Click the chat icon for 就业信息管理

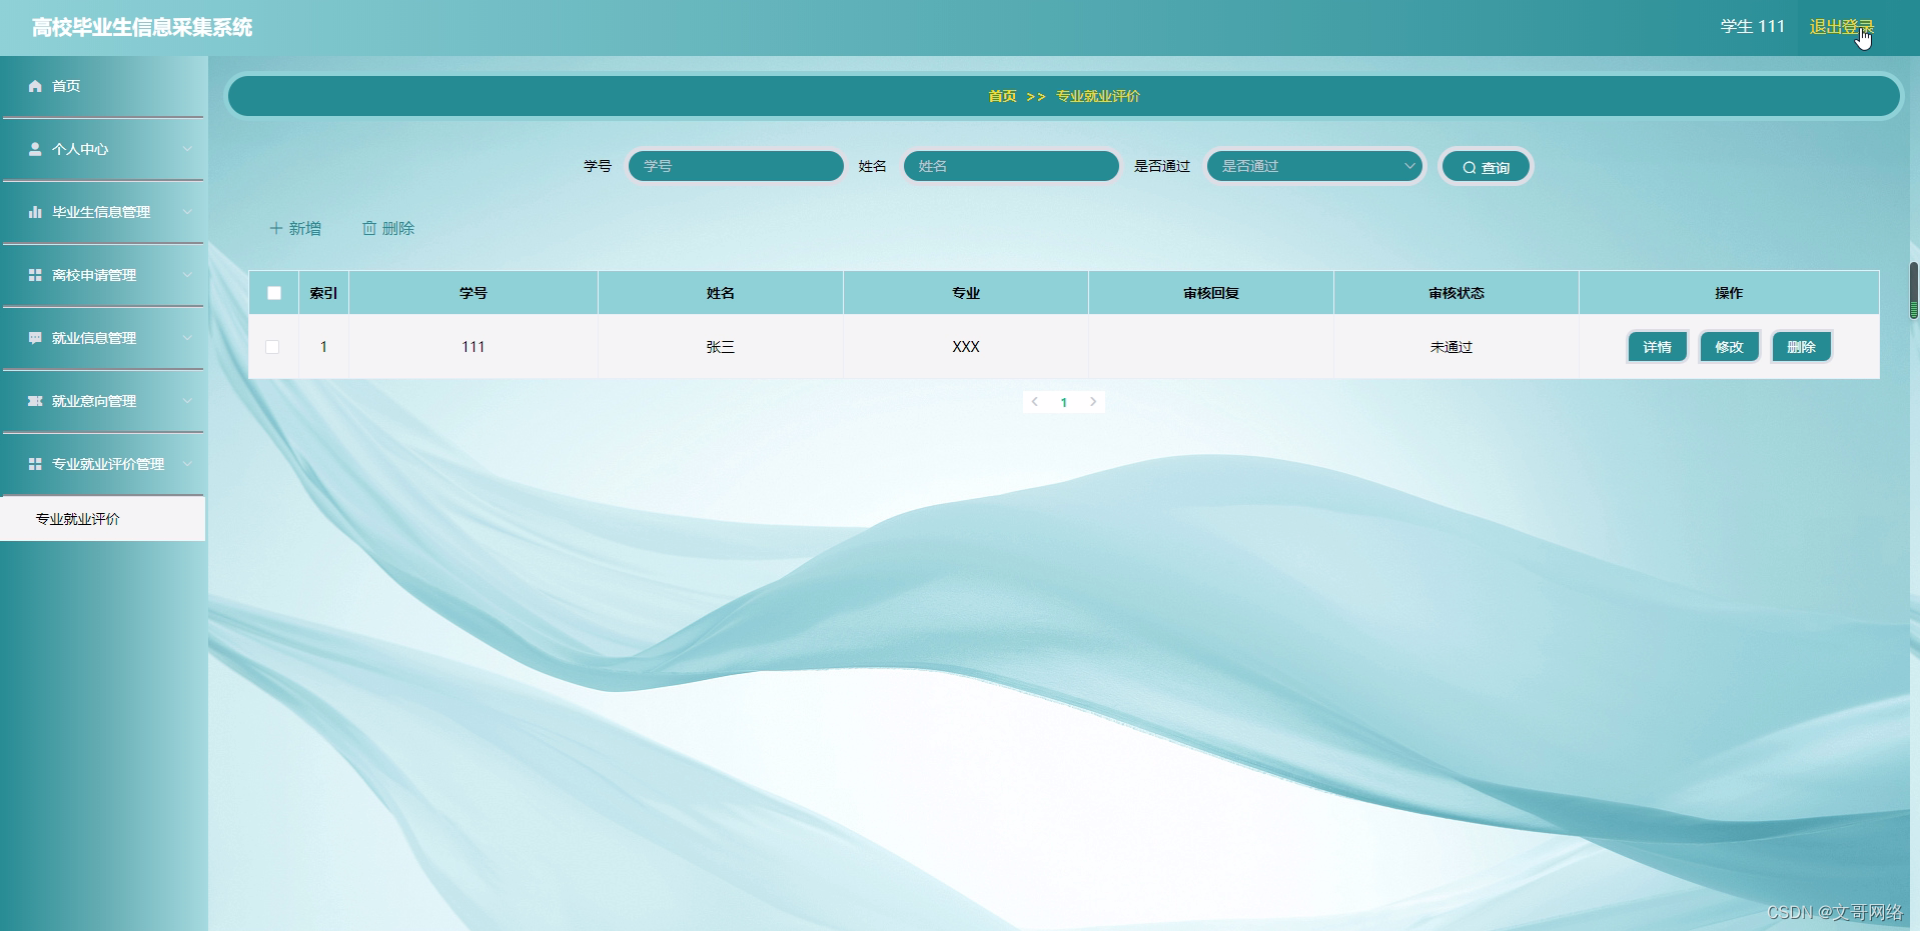tap(33, 338)
